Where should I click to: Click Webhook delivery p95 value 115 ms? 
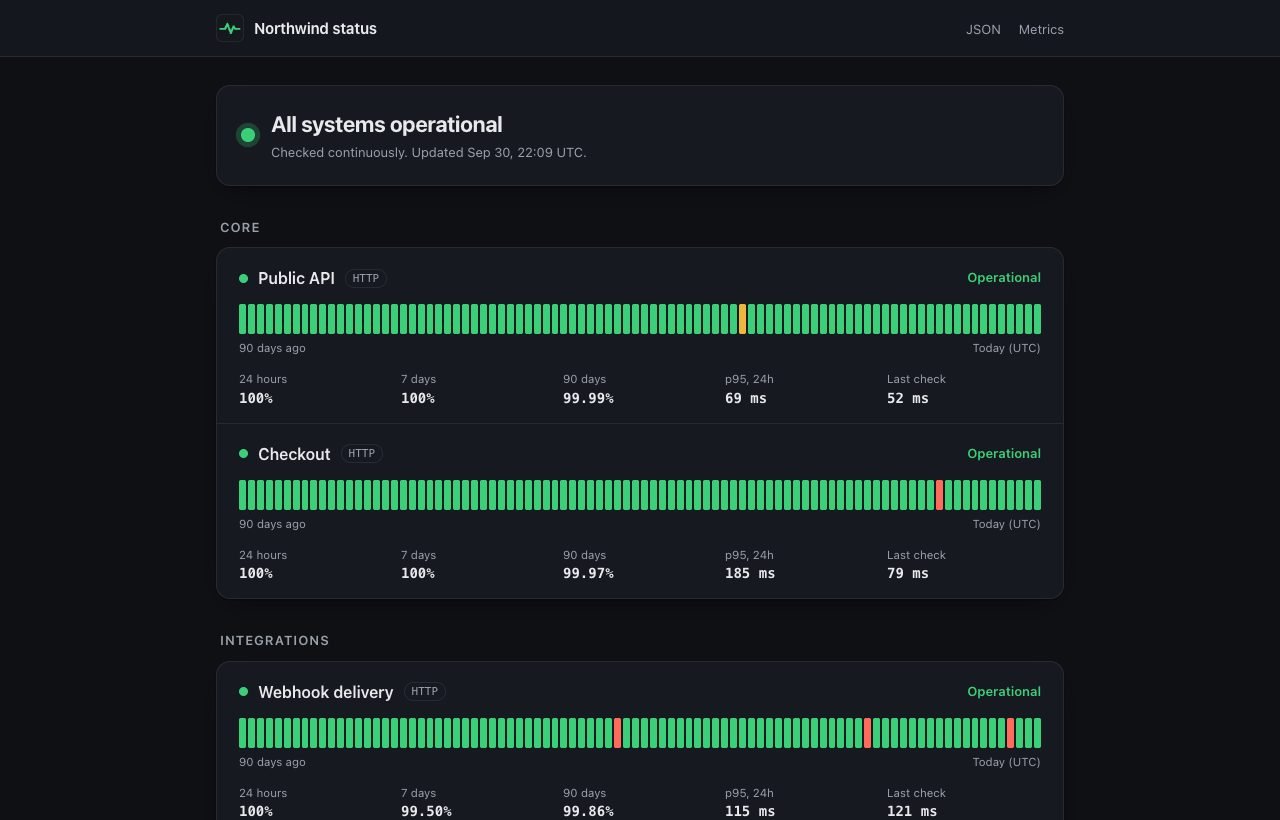pos(750,811)
